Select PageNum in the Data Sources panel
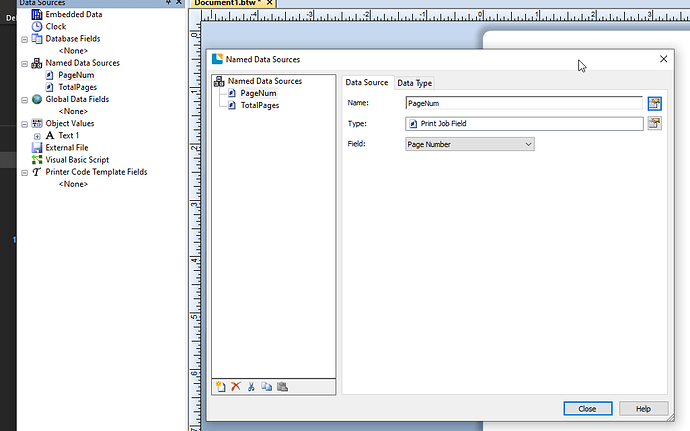This screenshot has width=690, height=431. coord(76,75)
